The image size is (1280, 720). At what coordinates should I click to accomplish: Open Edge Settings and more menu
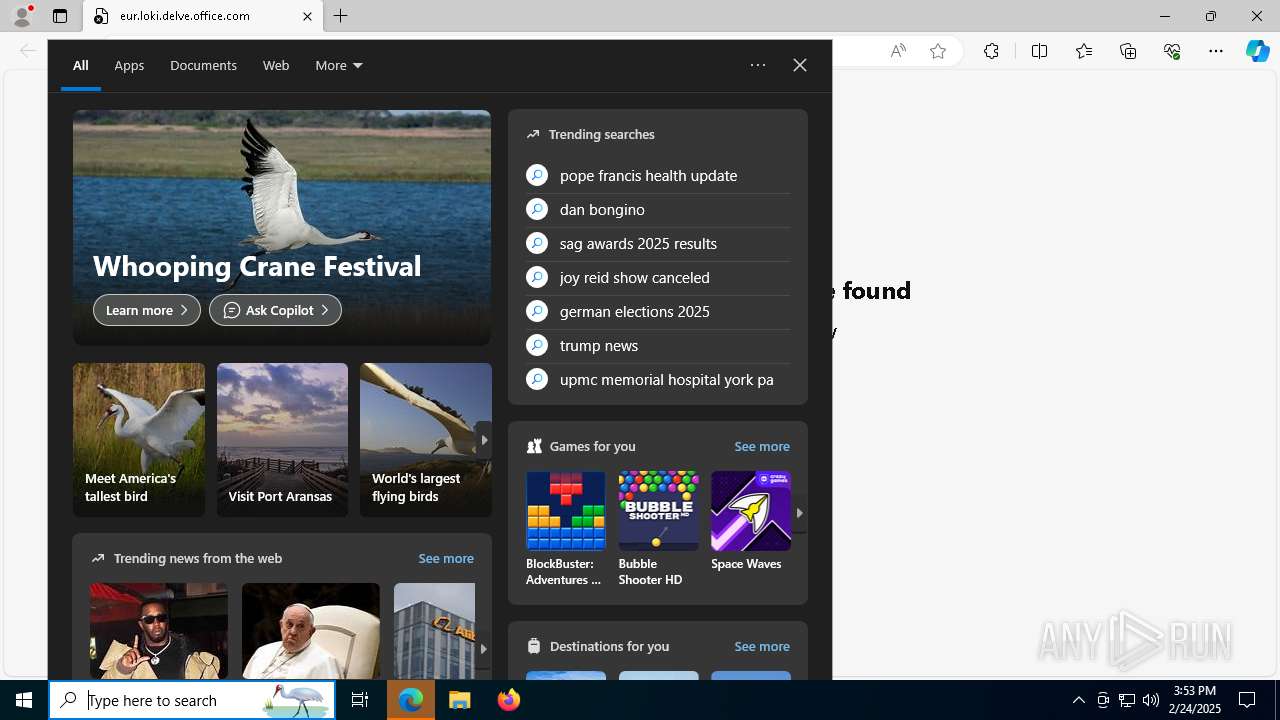pos(1216,51)
